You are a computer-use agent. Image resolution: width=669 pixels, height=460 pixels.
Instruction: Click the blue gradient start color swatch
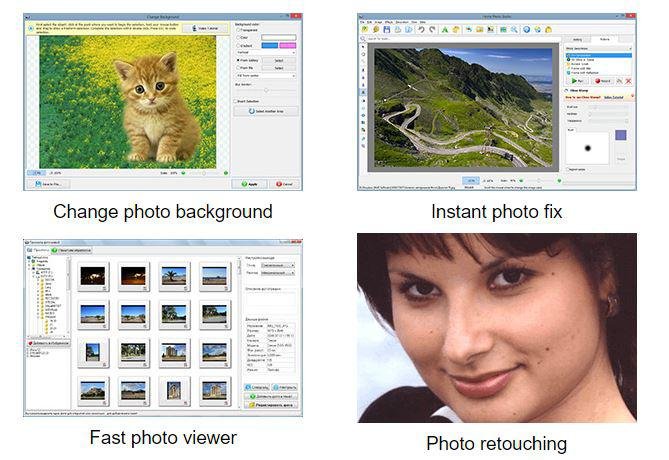pos(270,45)
